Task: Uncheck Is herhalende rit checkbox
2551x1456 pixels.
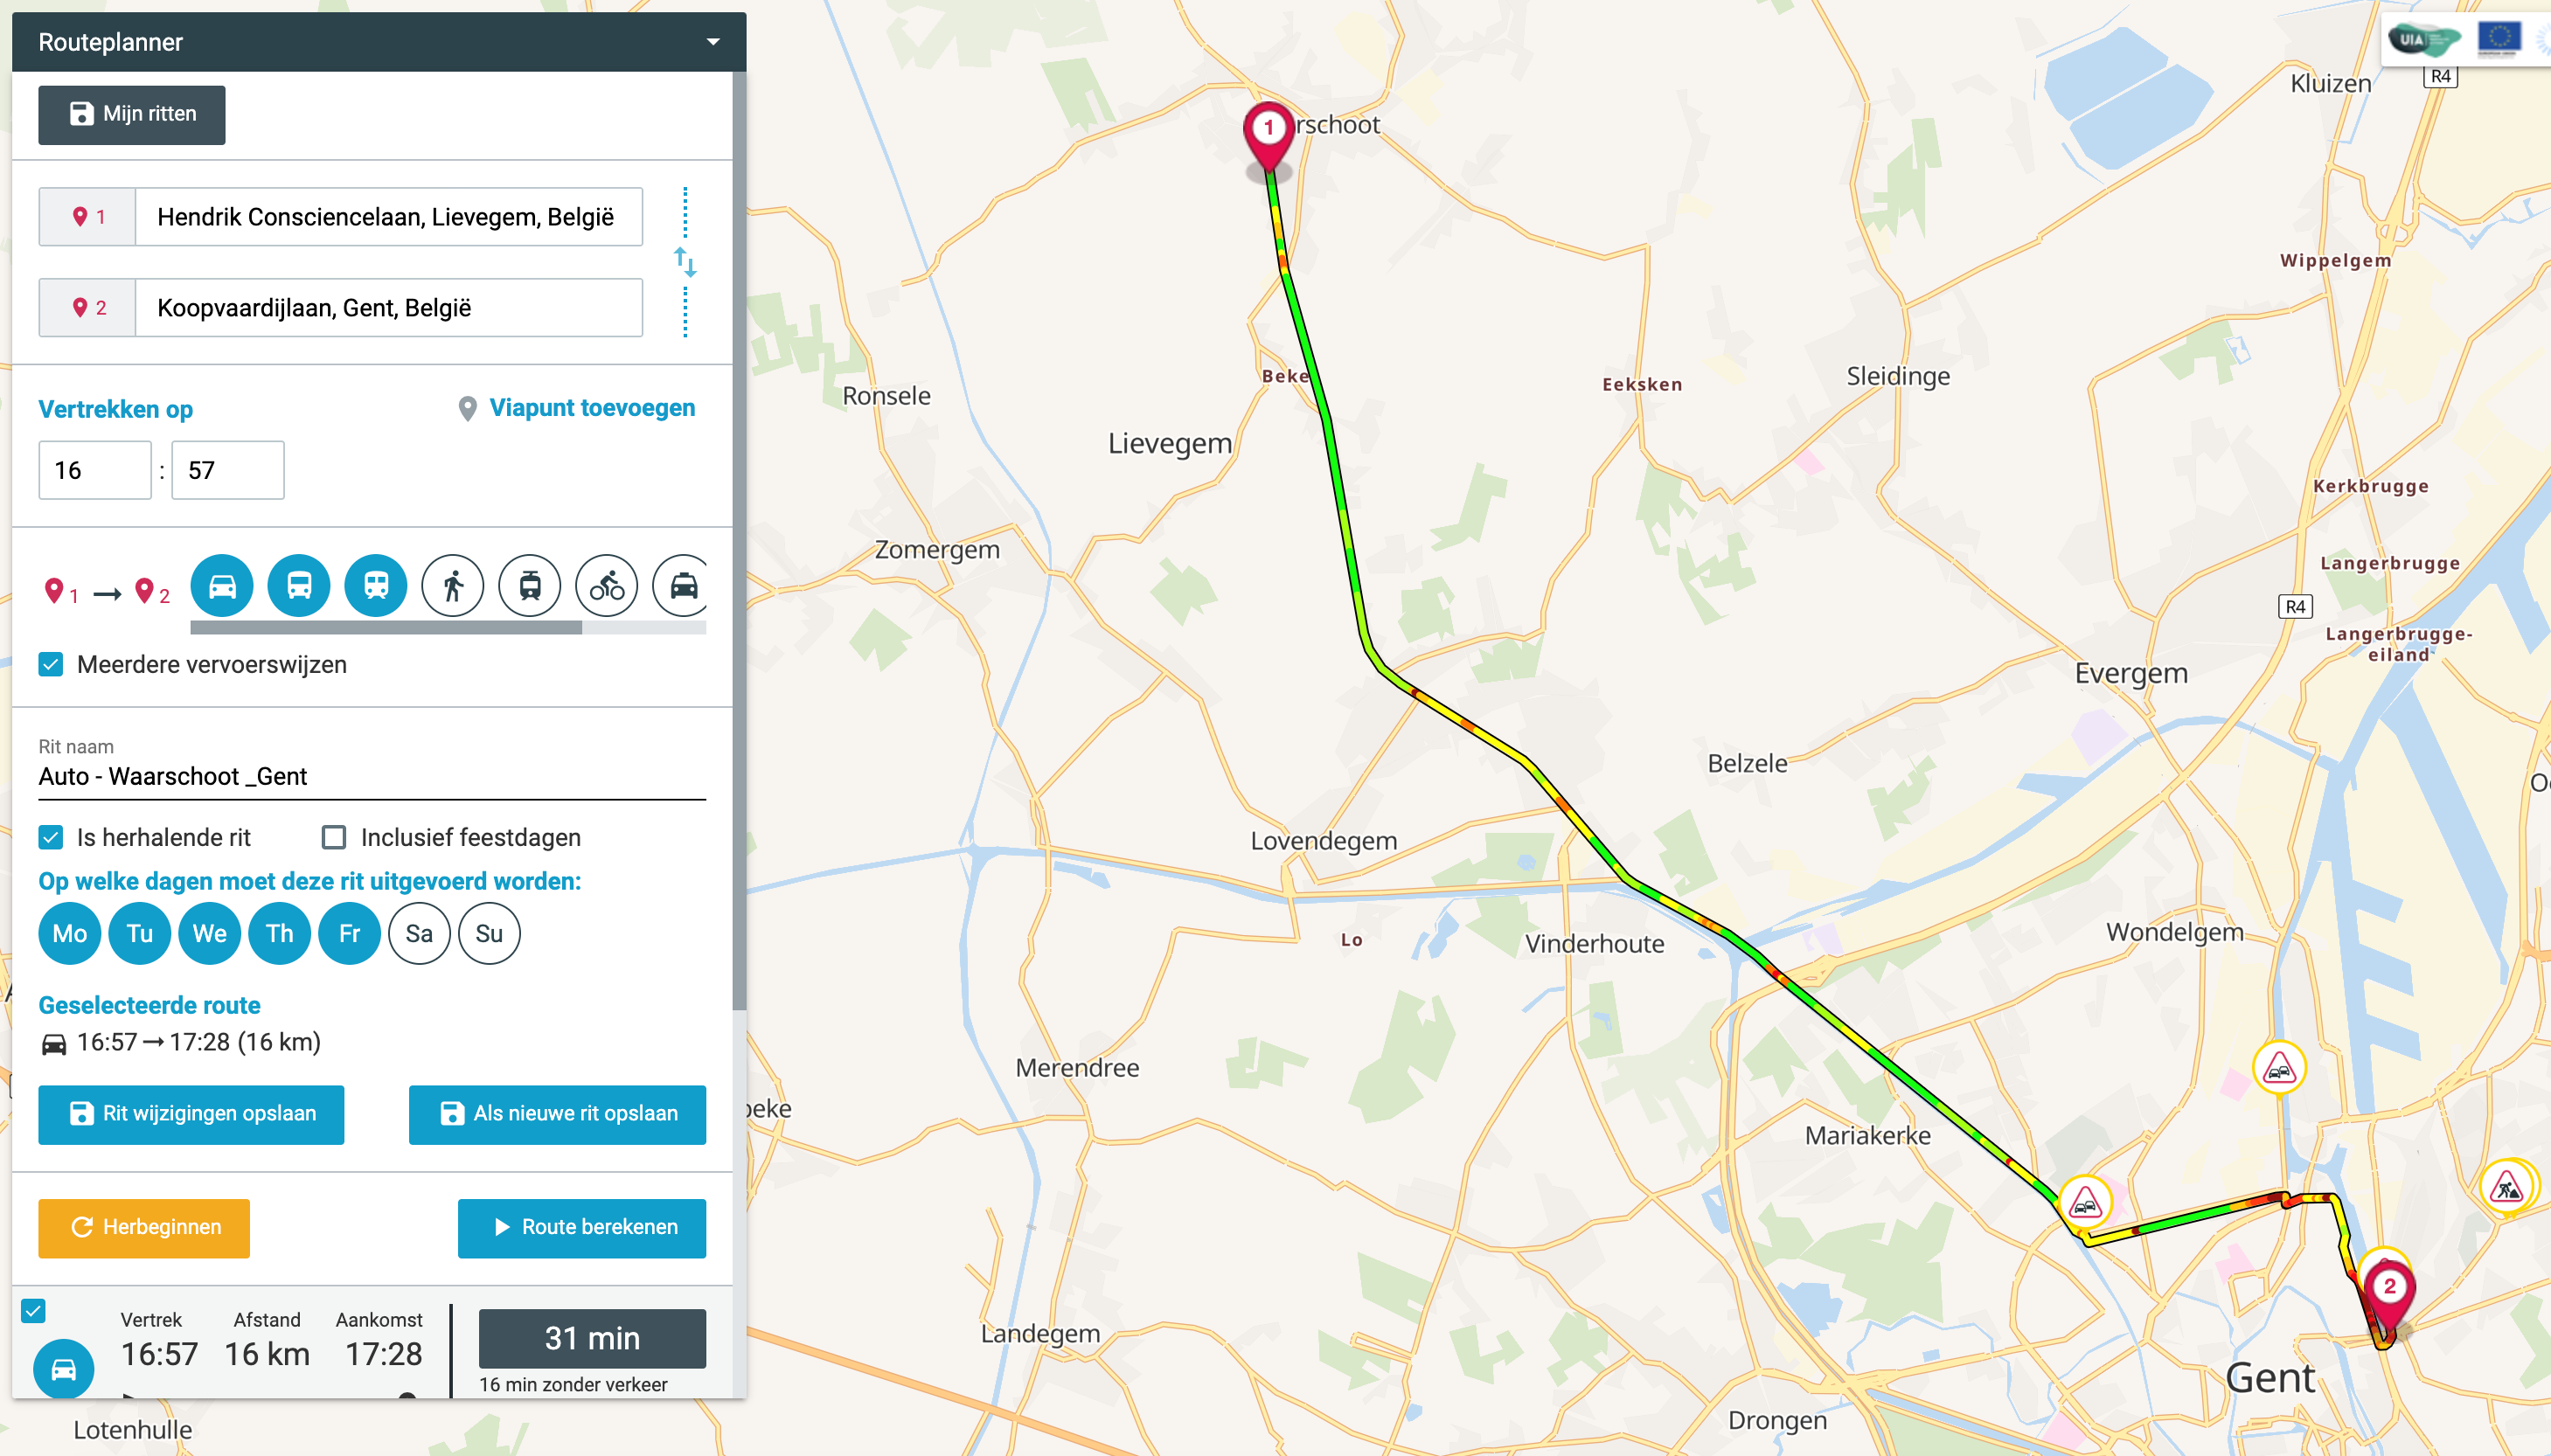Action: pos(51,837)
